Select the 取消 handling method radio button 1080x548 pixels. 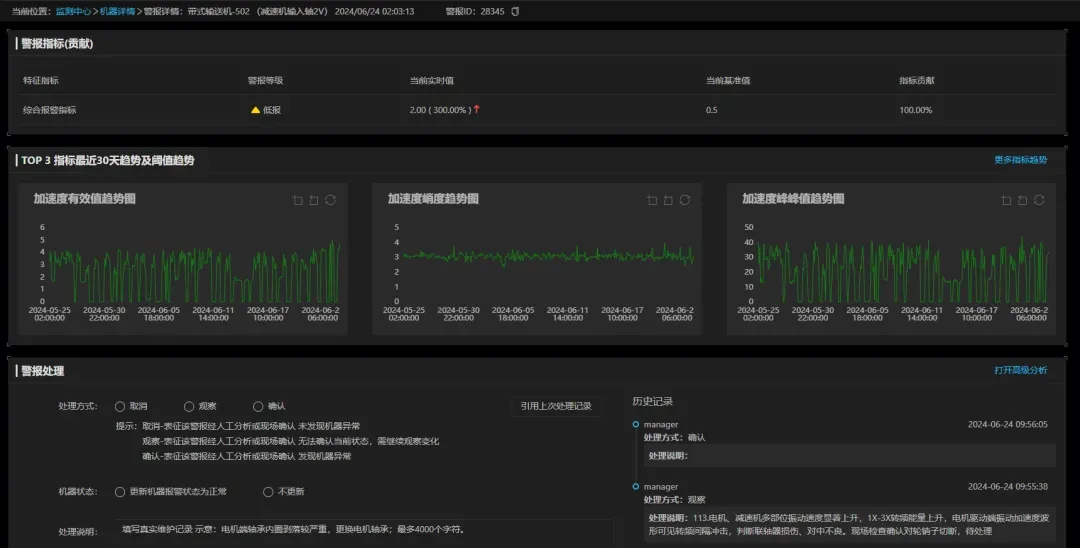(x=120, y=406)
